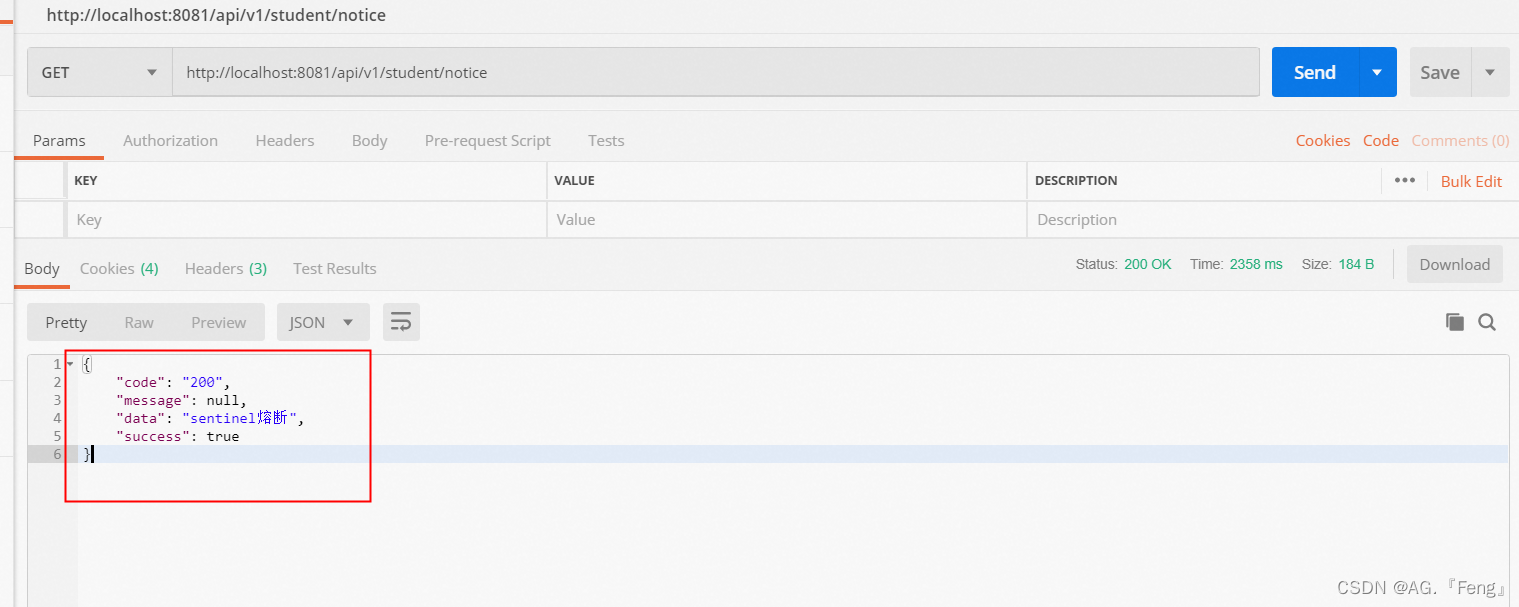
Task: Select Raw view mode
Action: (139, 322)
